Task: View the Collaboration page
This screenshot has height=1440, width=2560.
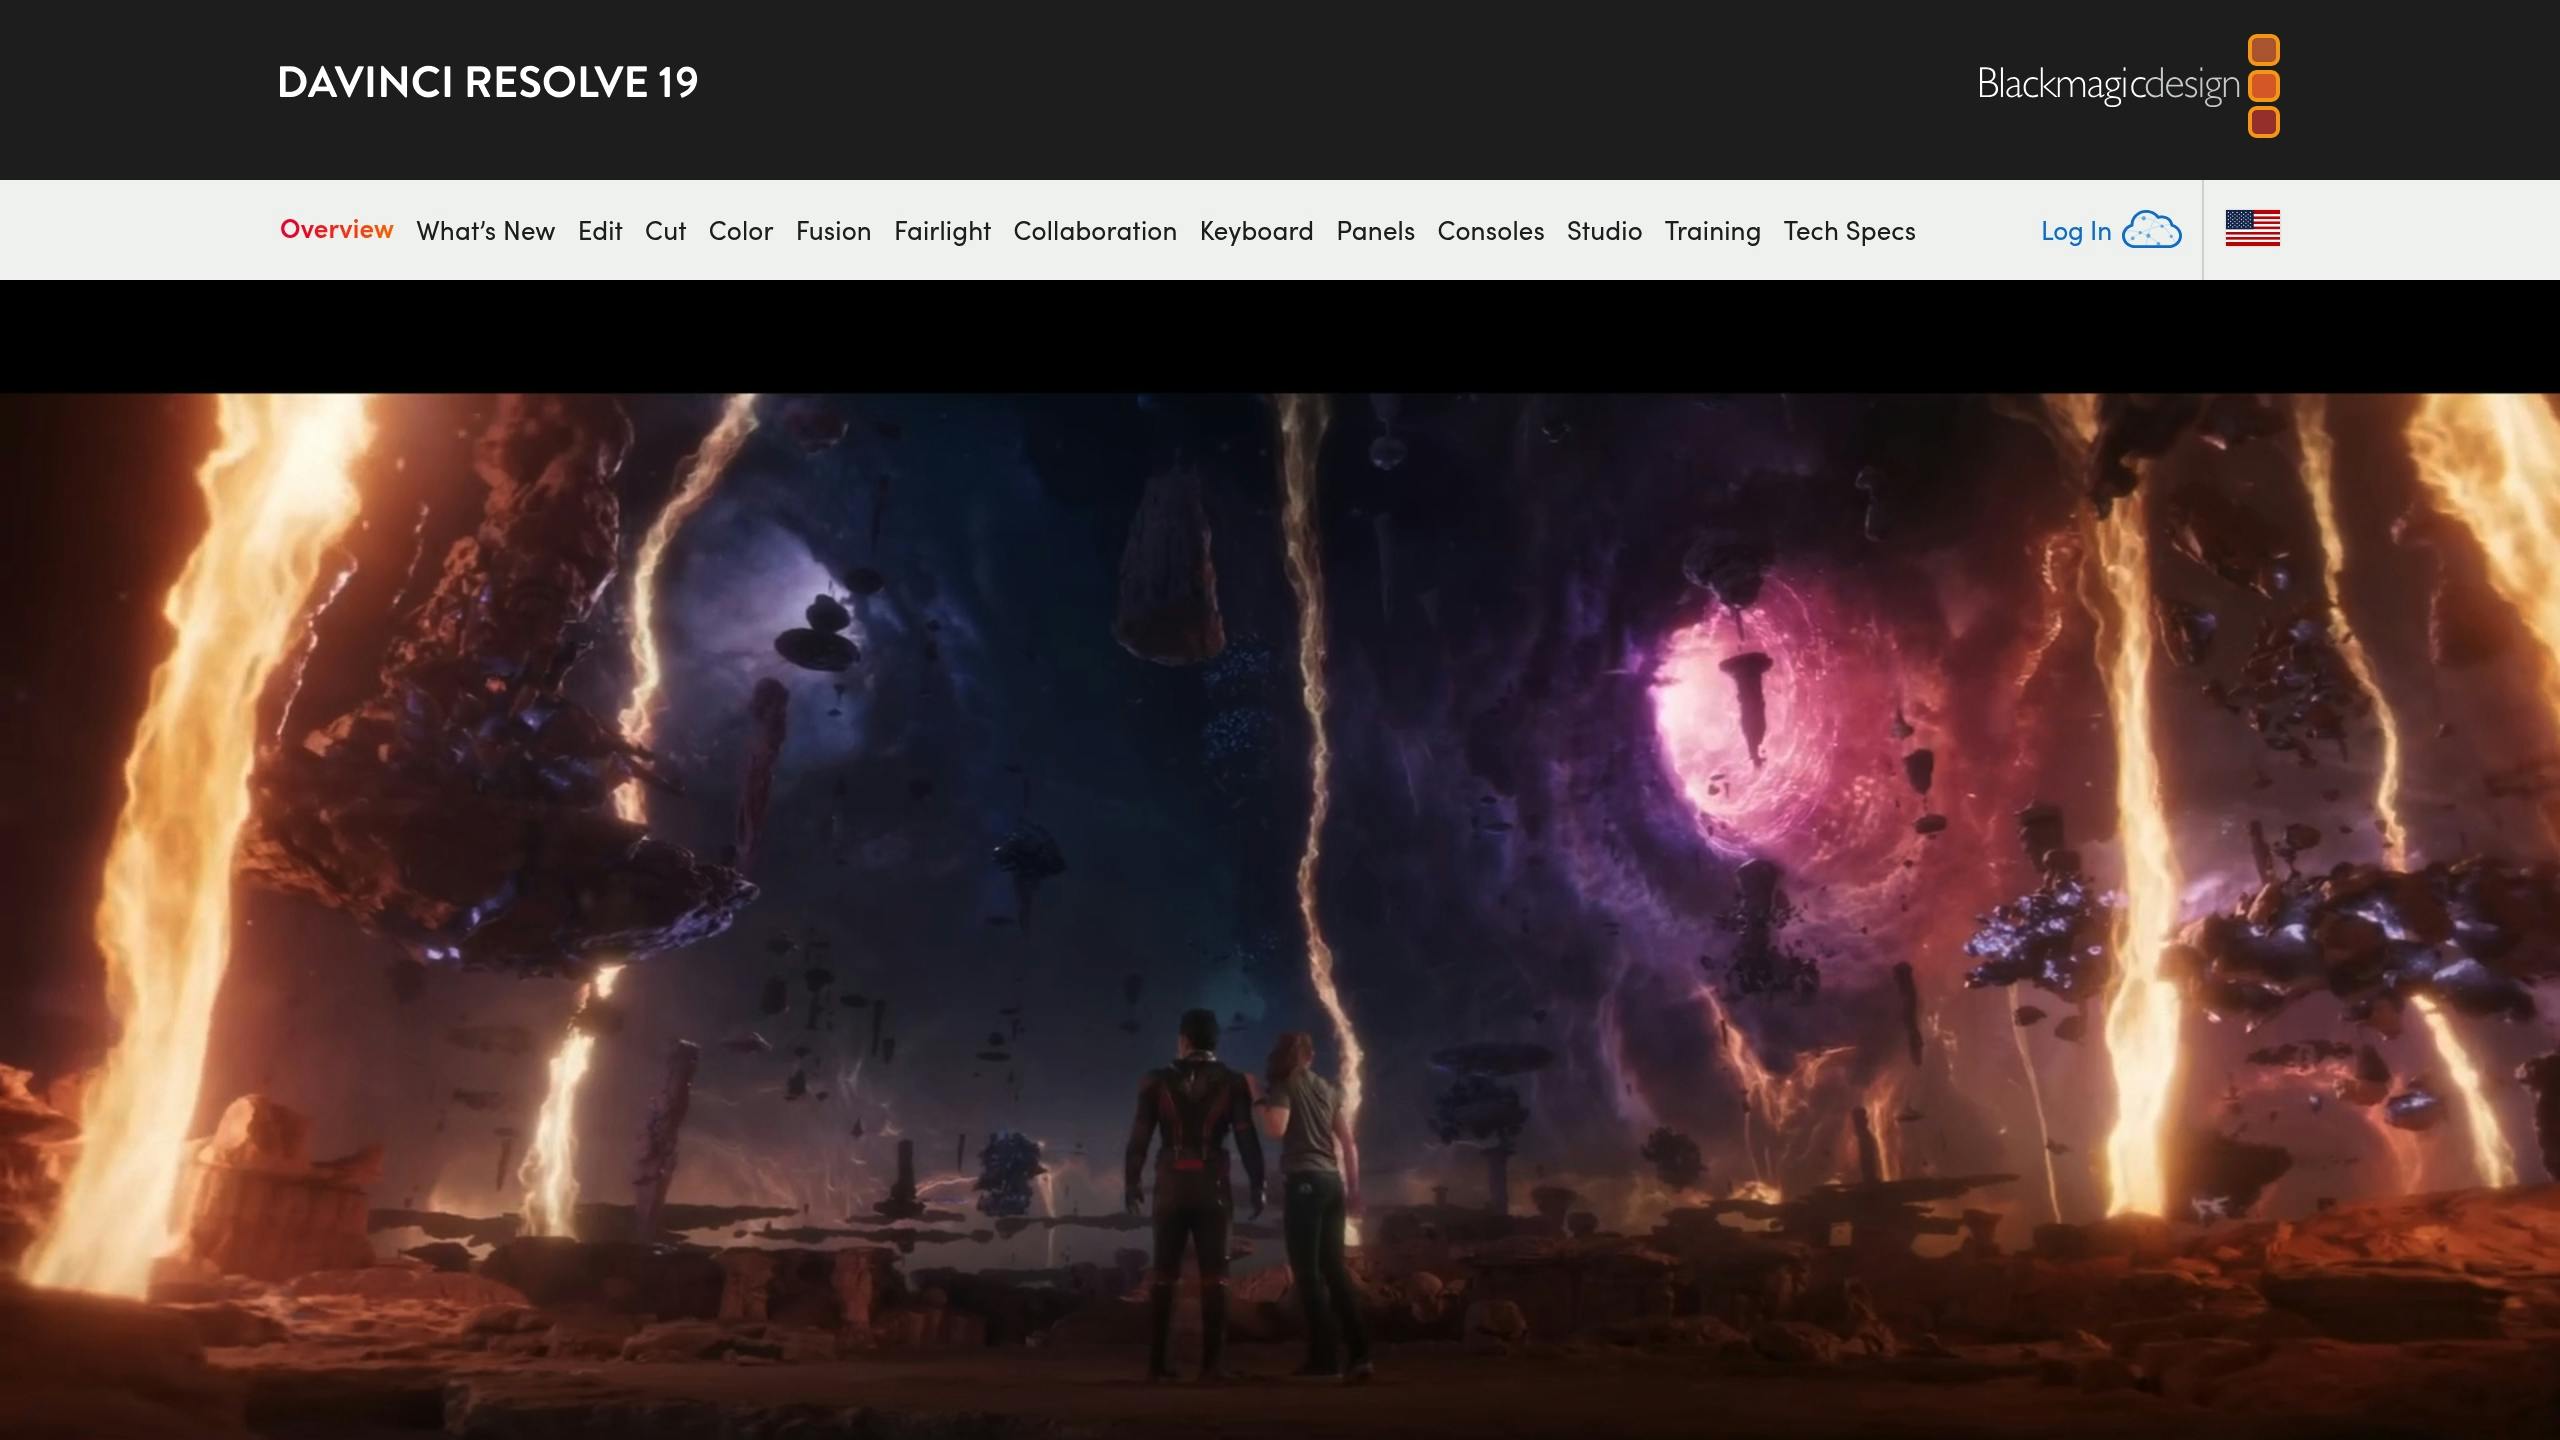Action: click(x=1095, y=230)
